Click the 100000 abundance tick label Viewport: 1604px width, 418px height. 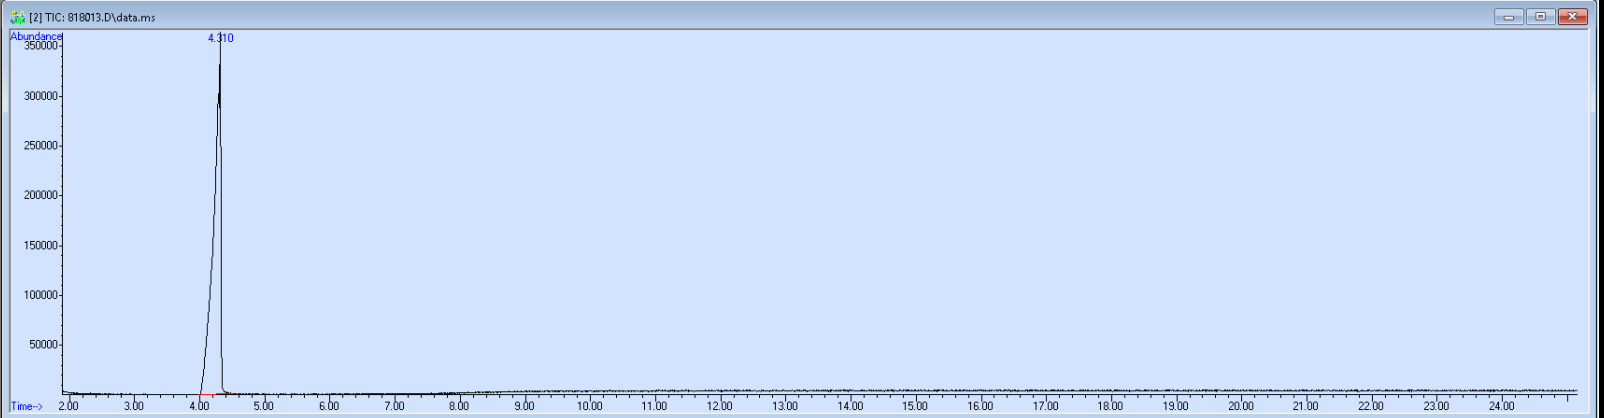tap(40, 296)
